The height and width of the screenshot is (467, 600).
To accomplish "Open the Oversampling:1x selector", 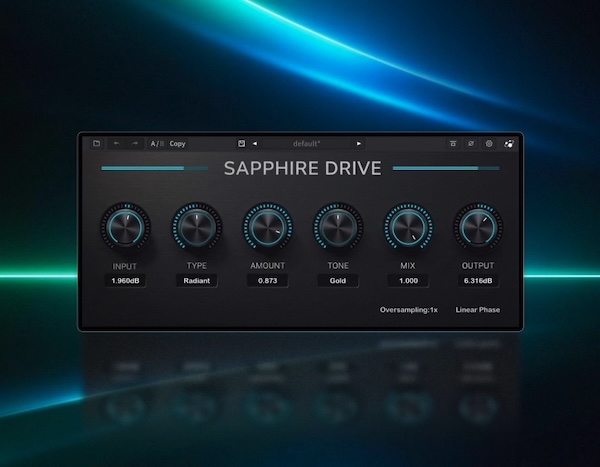I will click(409, 310).
